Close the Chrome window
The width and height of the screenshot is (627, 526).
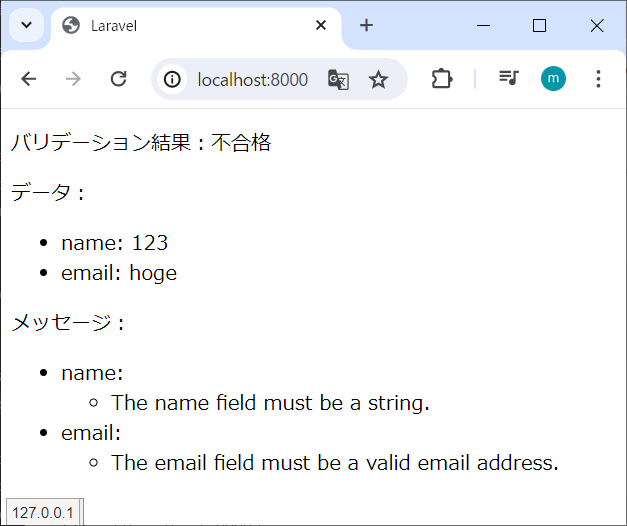pos(597,26)
